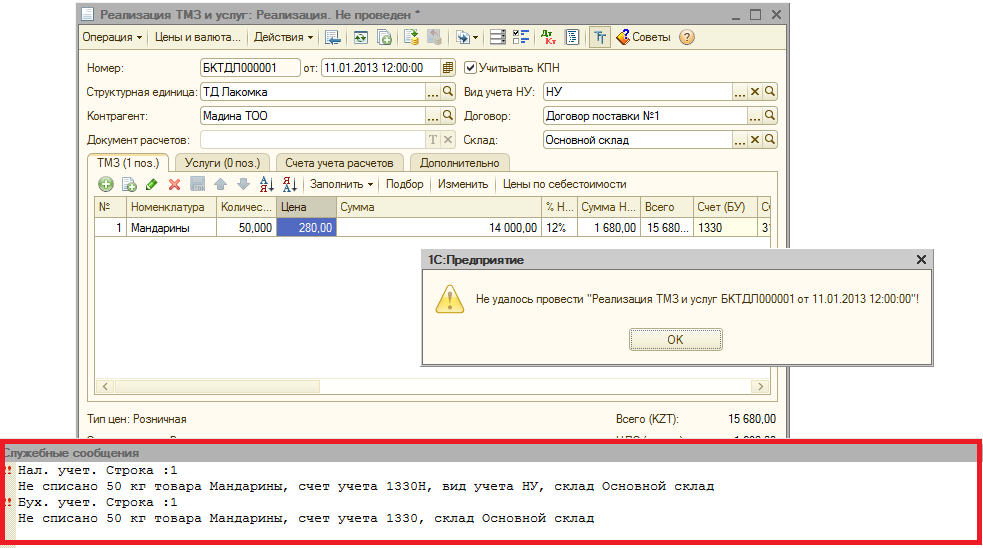Click the green Add row icon
Image resolution: width=983 pixels, height=548 pixels.
point(106,184)
